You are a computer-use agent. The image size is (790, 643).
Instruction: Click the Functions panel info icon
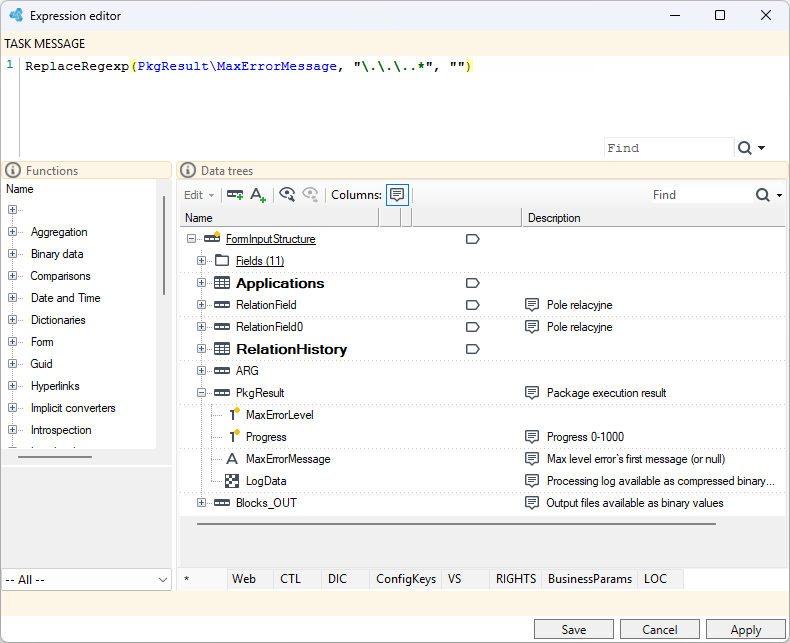(x=13, y=170)
